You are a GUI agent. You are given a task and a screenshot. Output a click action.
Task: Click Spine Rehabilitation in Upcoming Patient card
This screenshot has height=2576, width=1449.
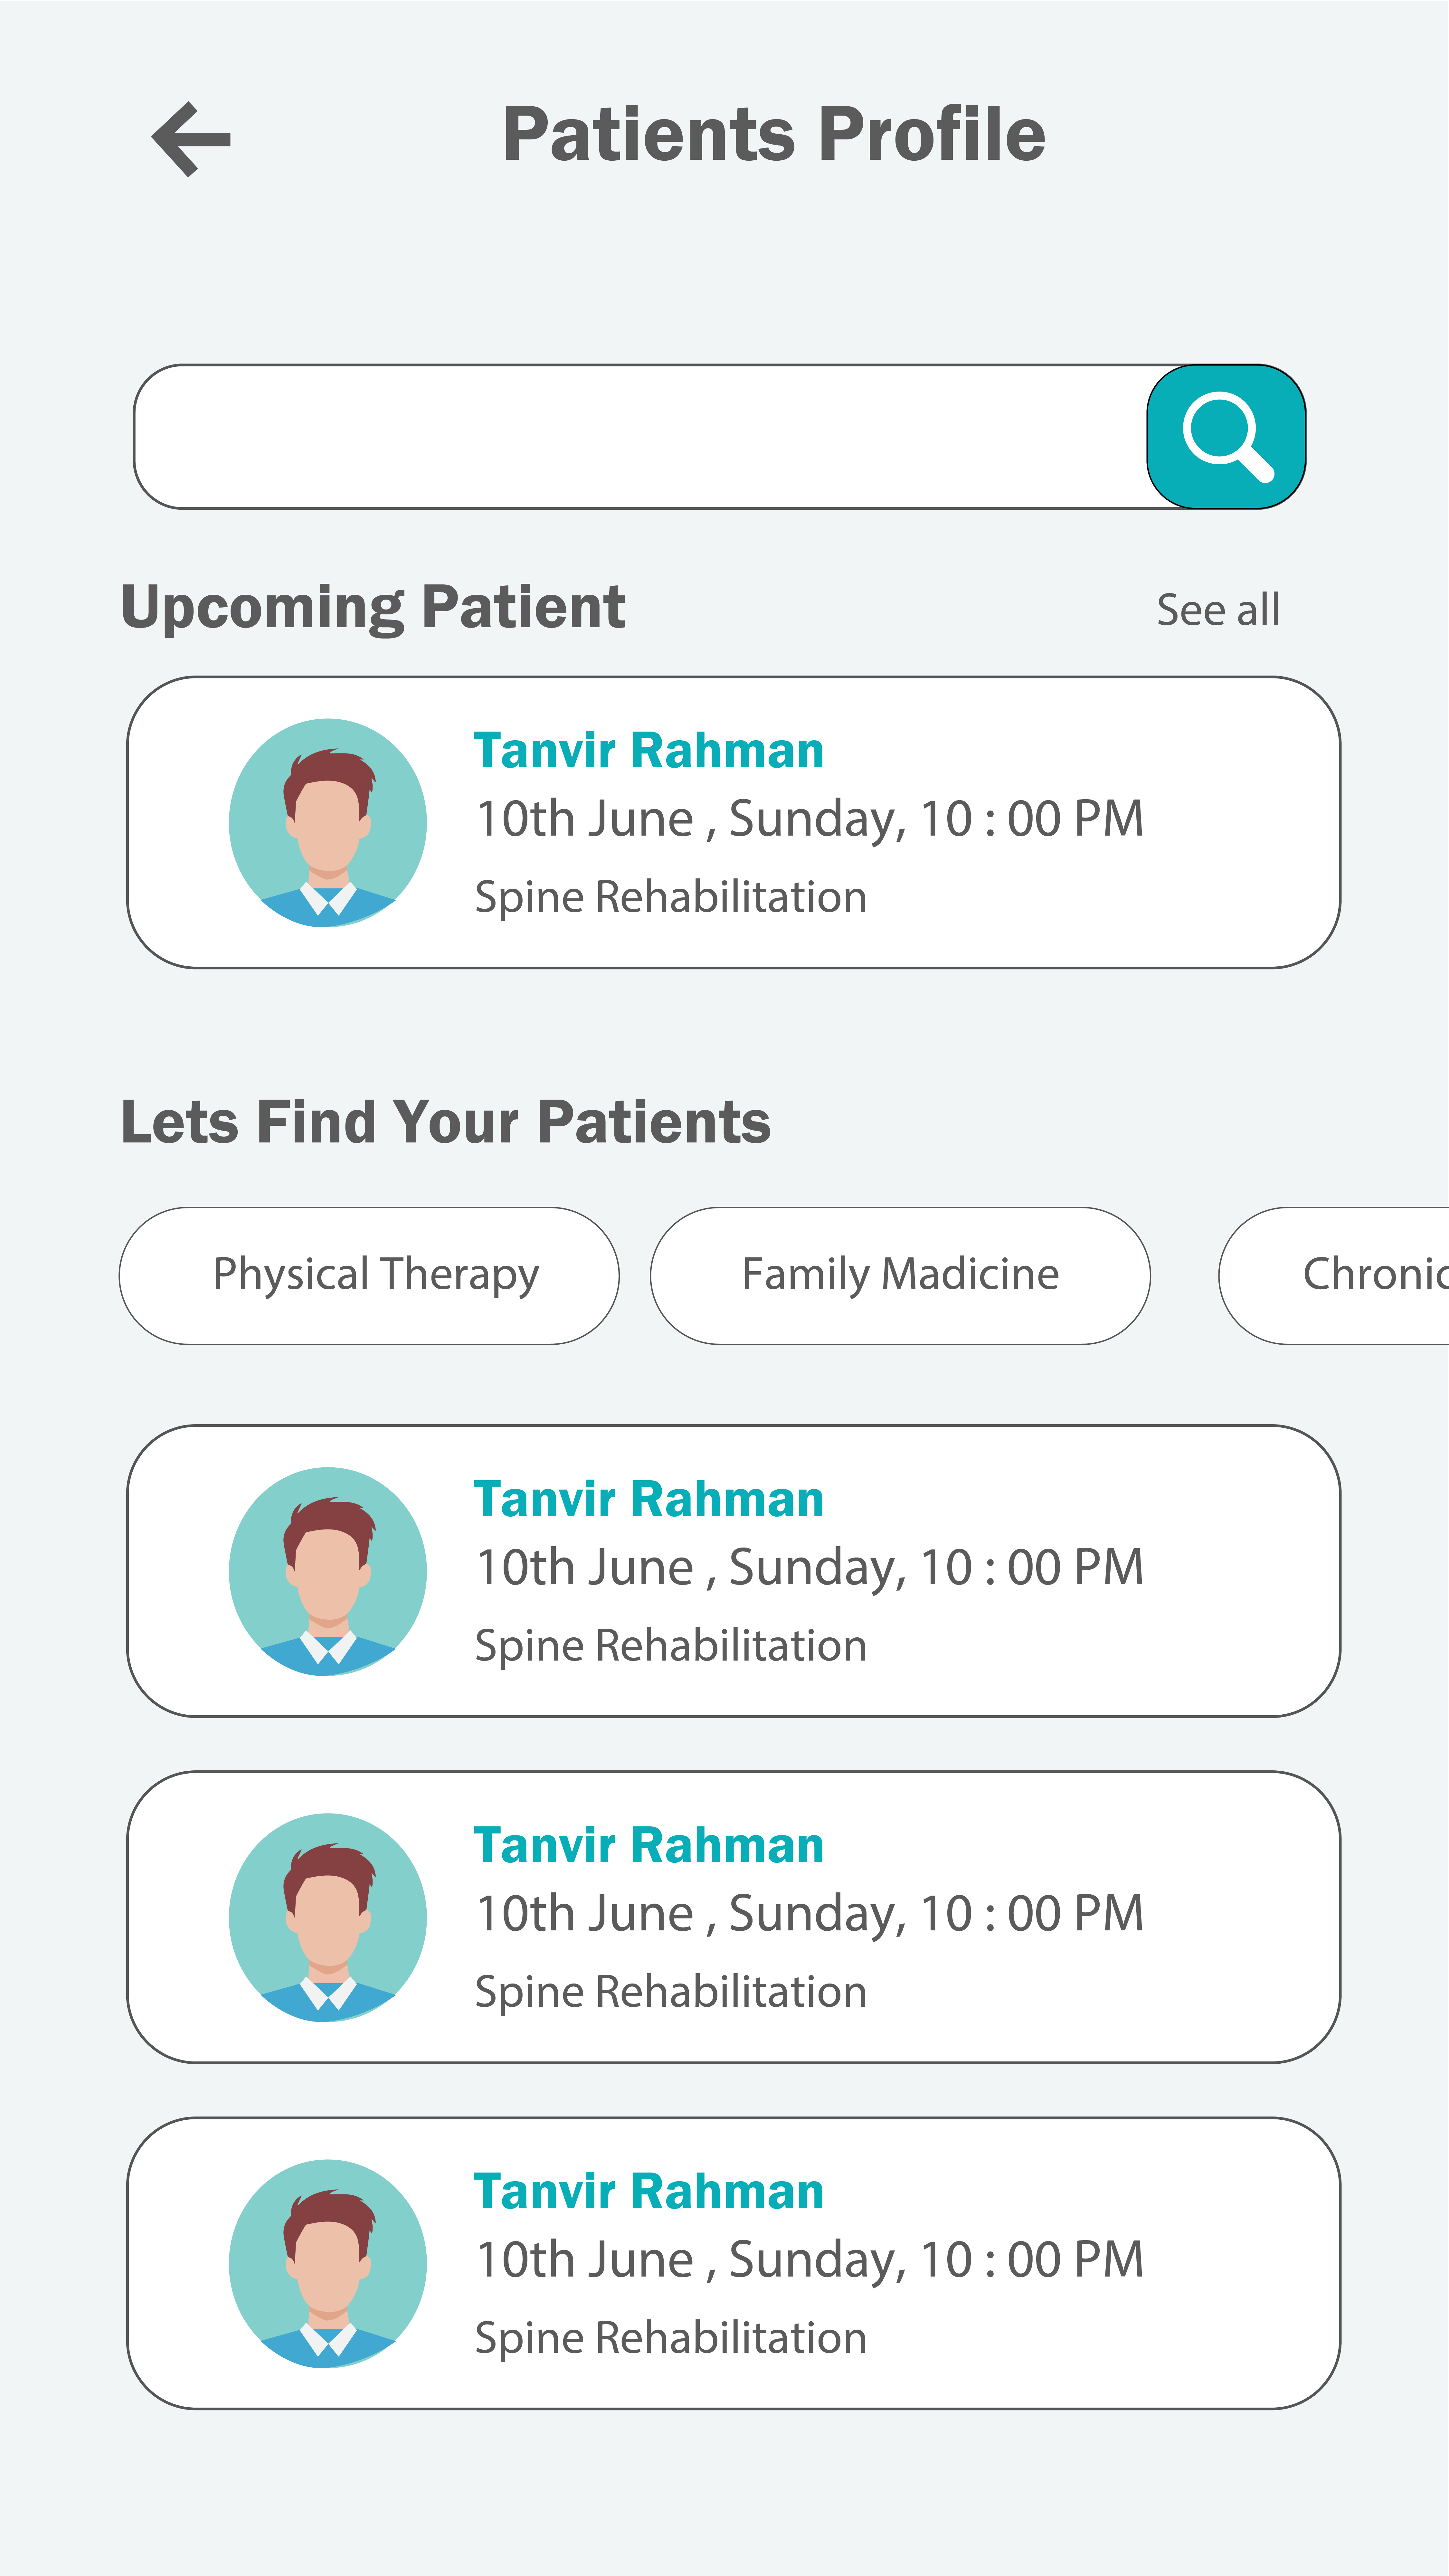pos(670,897)
